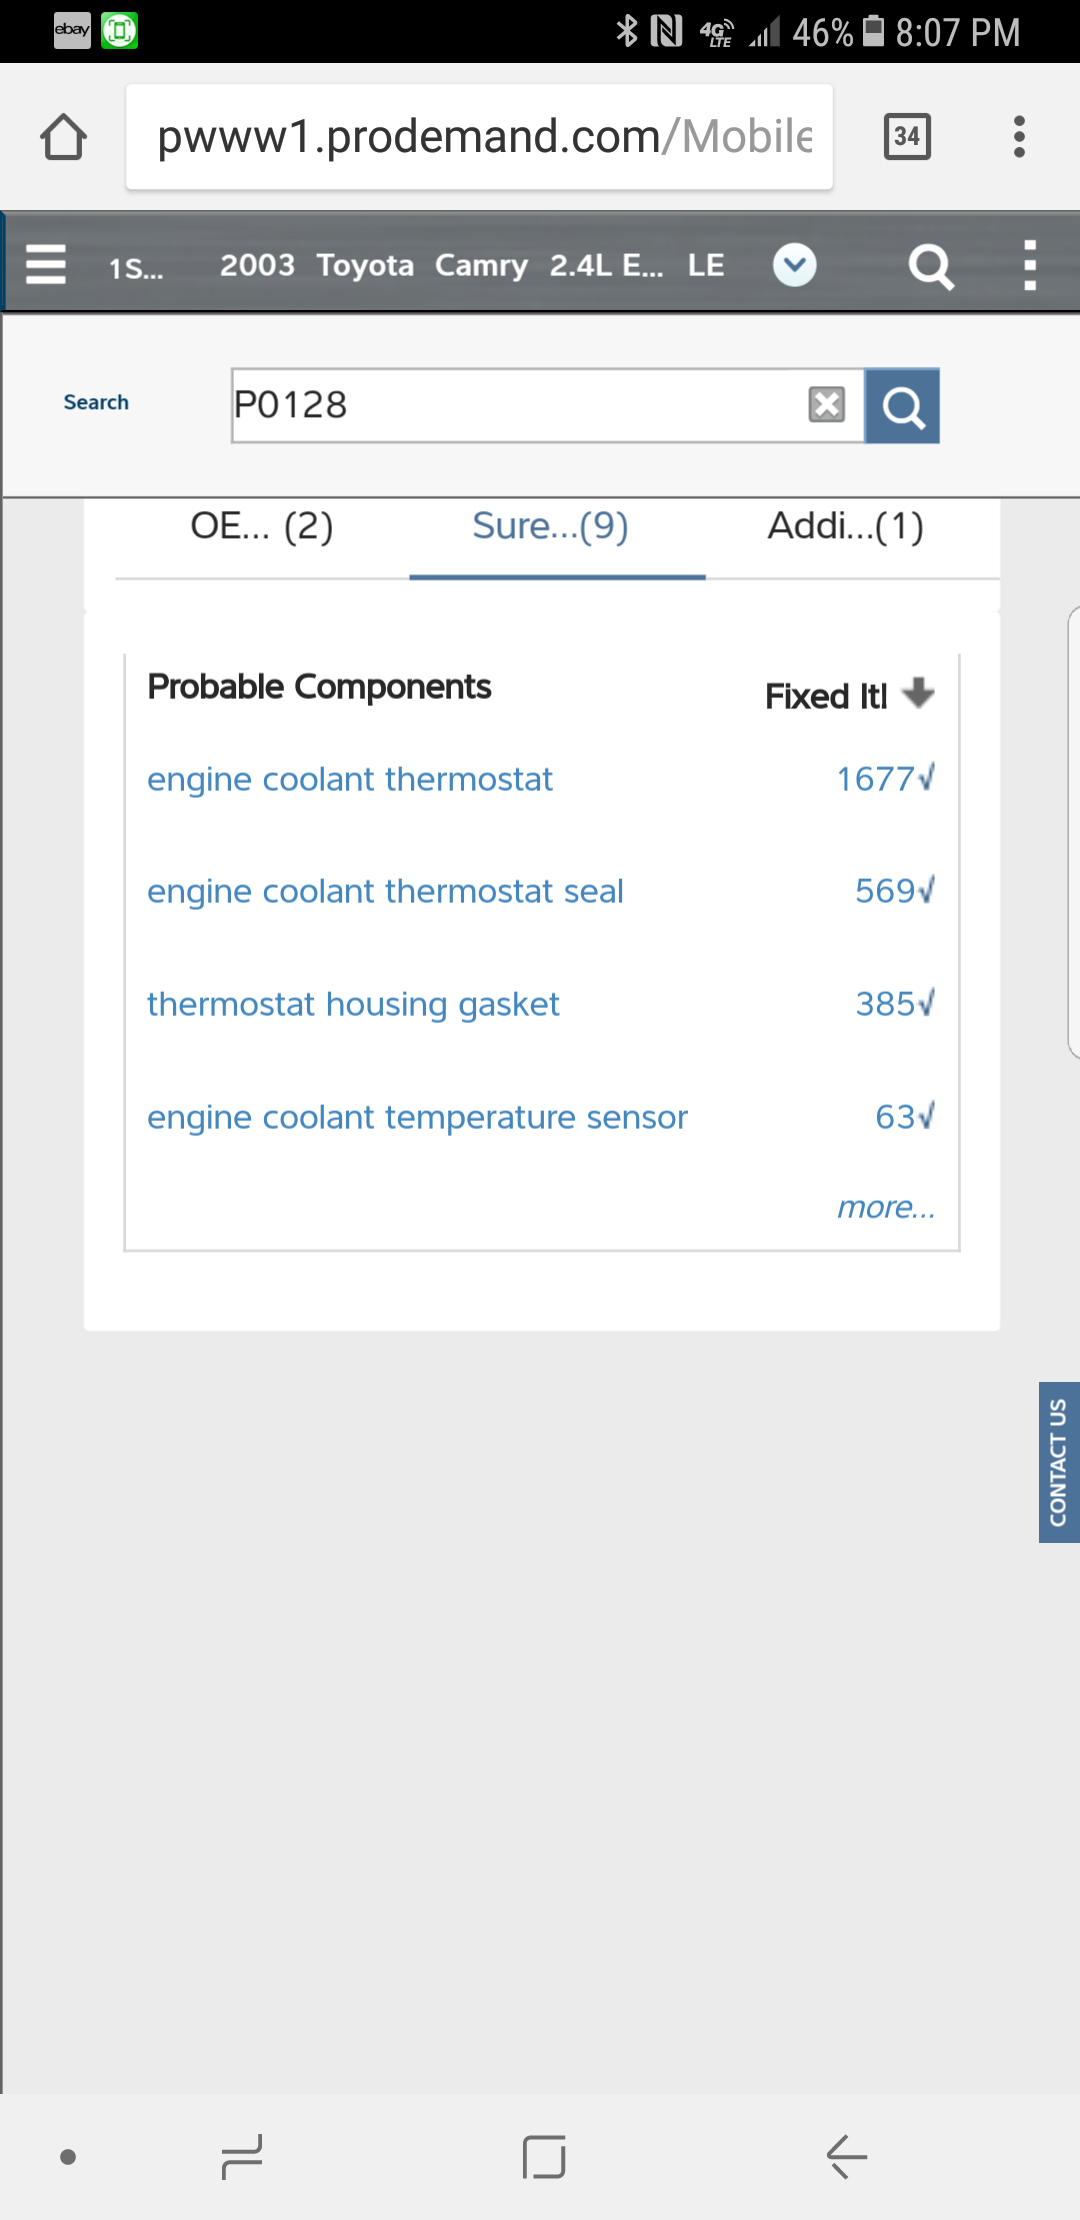Open thermostat housing gasket link

[x=353, y=1004]
